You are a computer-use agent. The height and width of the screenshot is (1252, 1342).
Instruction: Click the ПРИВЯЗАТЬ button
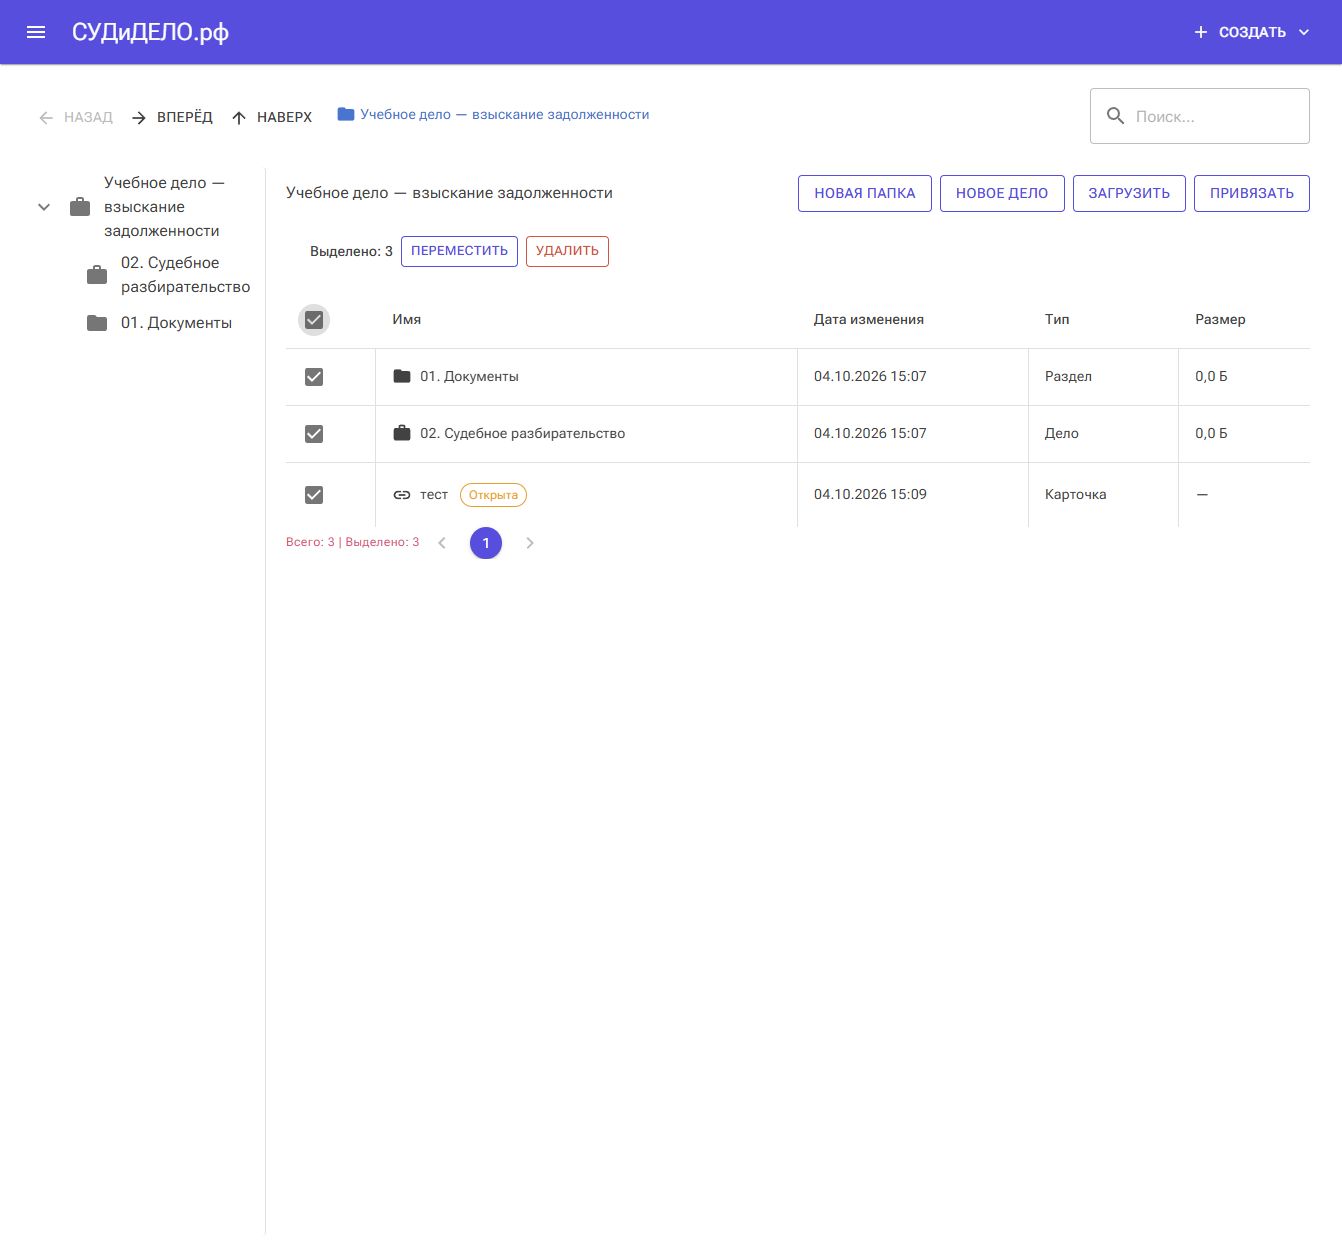point(1252,194)
